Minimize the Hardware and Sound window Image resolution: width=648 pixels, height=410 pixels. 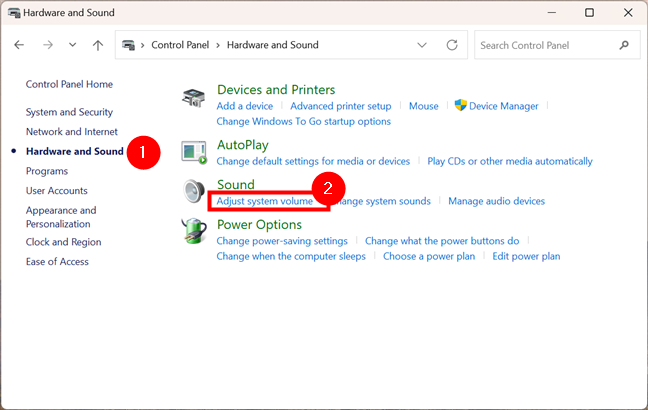[x=551, y=12]
